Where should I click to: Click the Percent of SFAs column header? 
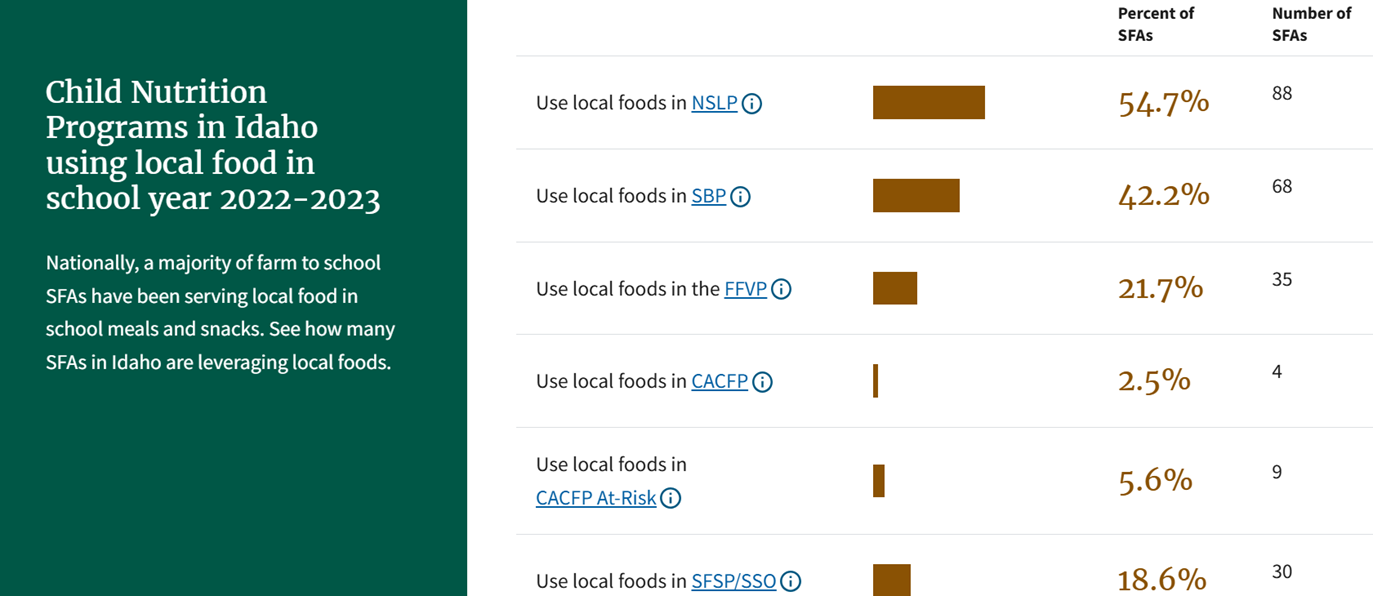pos(1155,24)
